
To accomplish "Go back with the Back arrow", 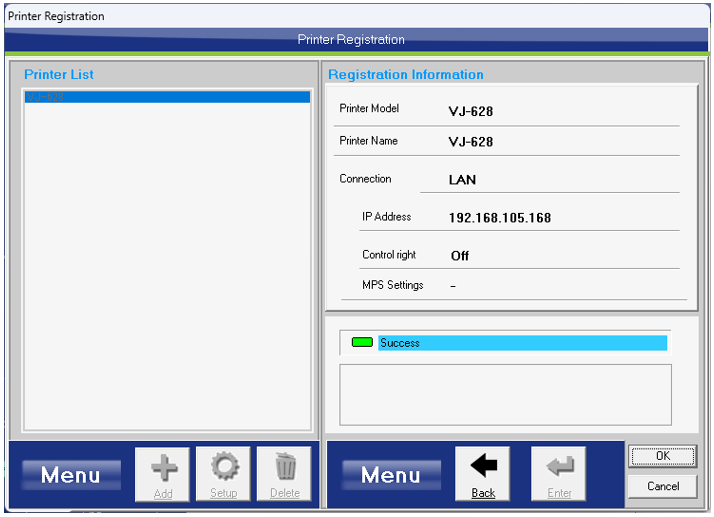I will pyautogui.click(x=483, y=474).
